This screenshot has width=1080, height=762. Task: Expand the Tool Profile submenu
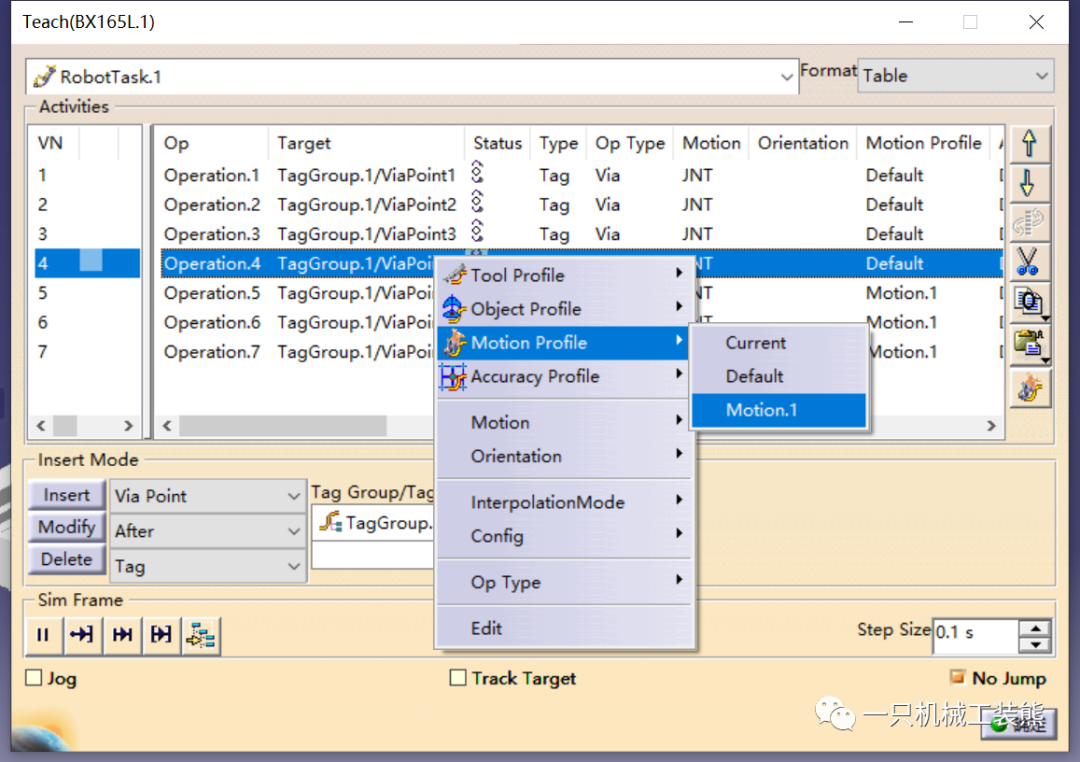coord(679,274)
